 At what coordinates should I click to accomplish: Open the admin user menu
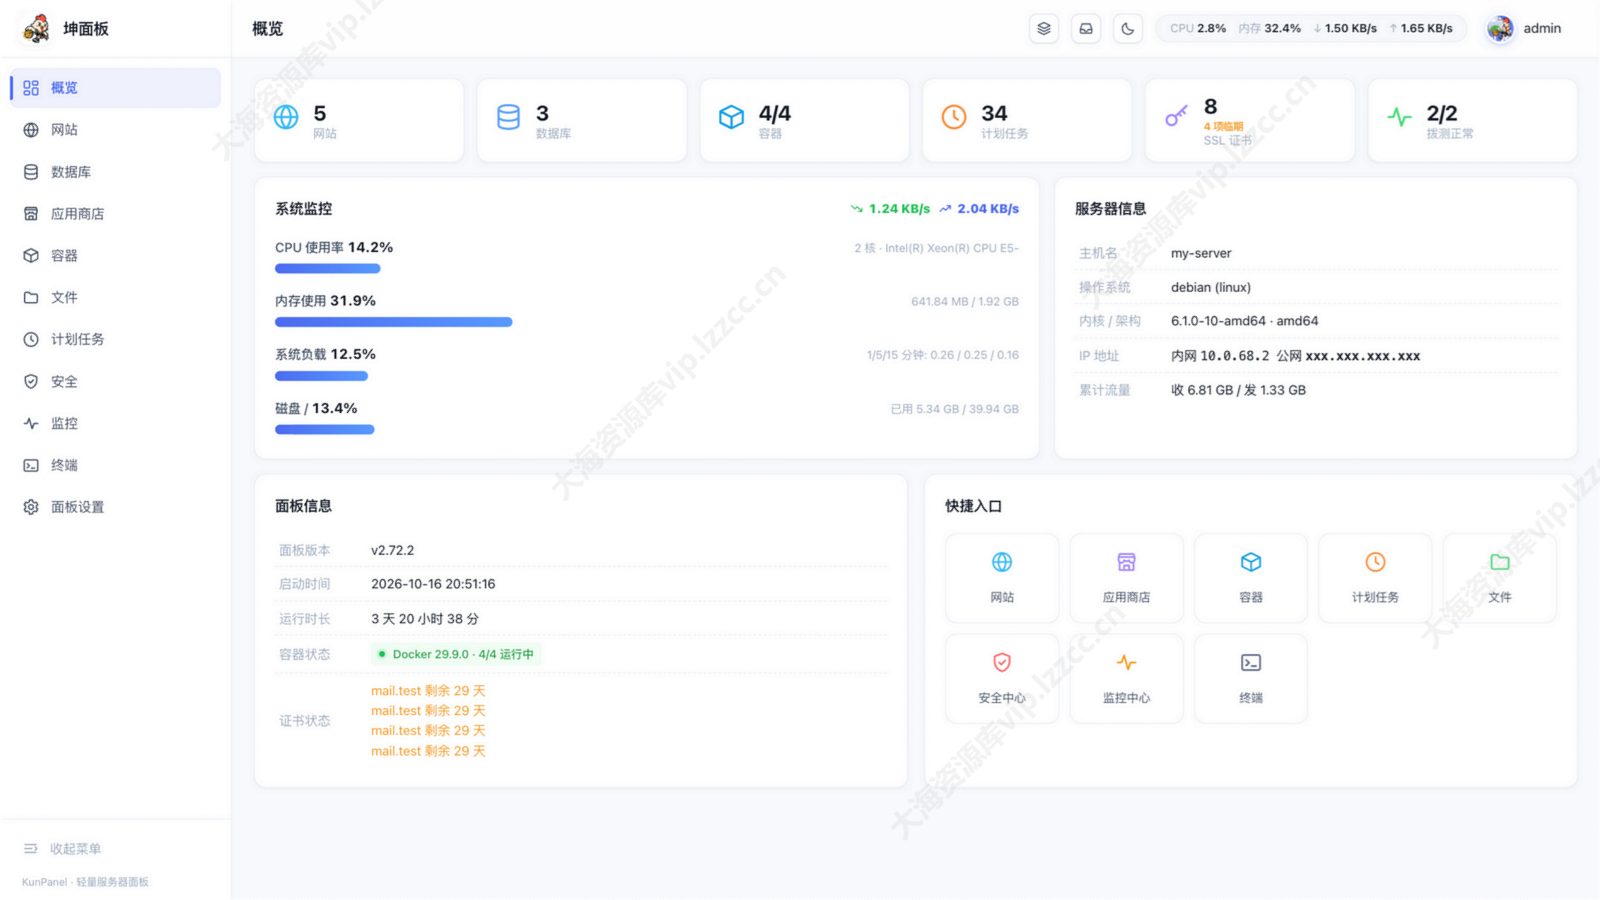[1524, 29]
